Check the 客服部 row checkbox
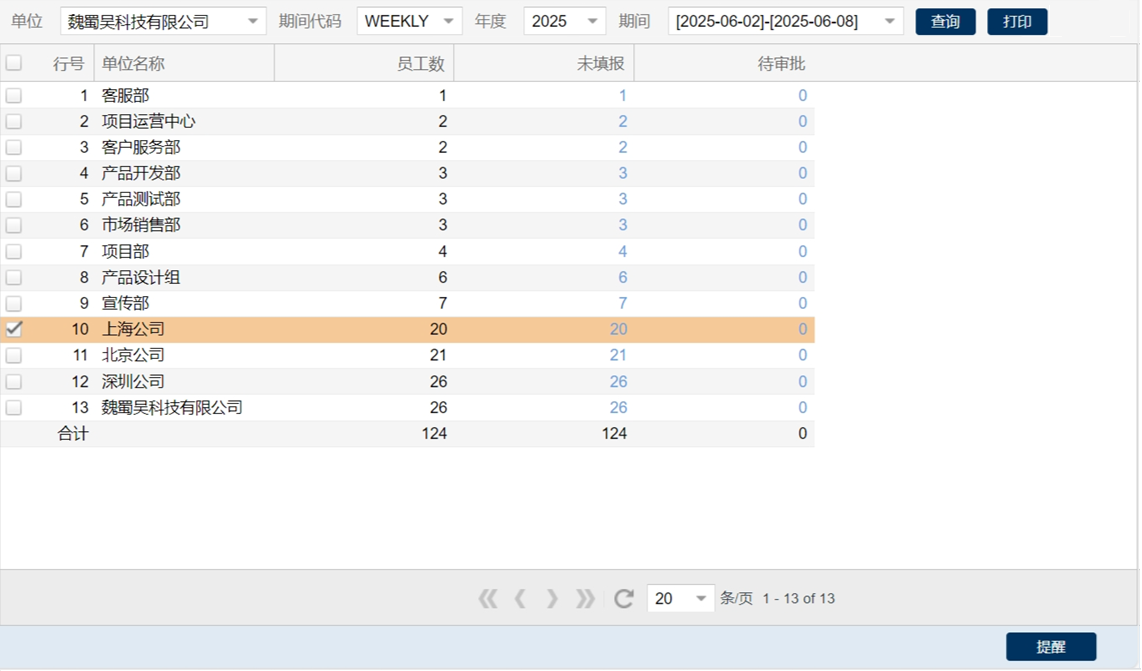1142x671 pixels. [x=14, y=96]
